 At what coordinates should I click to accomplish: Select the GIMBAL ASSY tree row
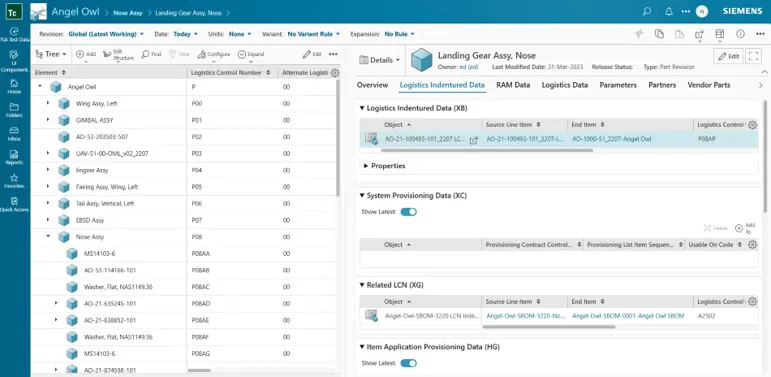184,120
